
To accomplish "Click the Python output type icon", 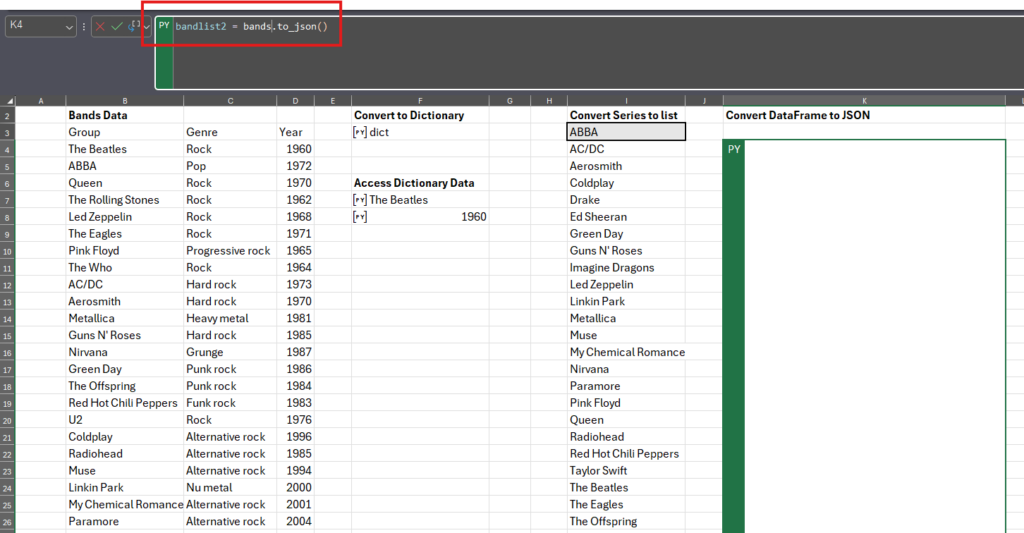I will [135, 26].
